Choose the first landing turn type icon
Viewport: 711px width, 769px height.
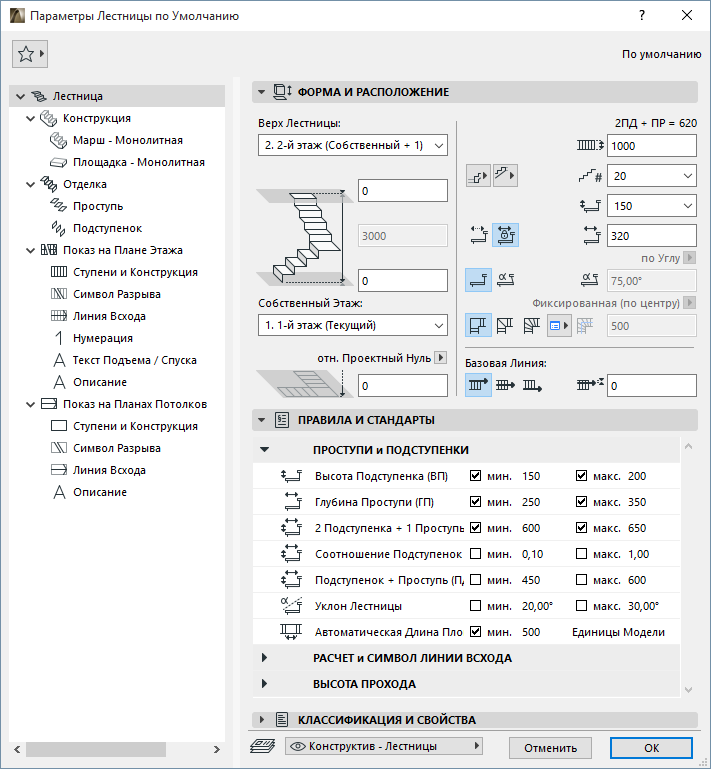(x=478, y=326)
